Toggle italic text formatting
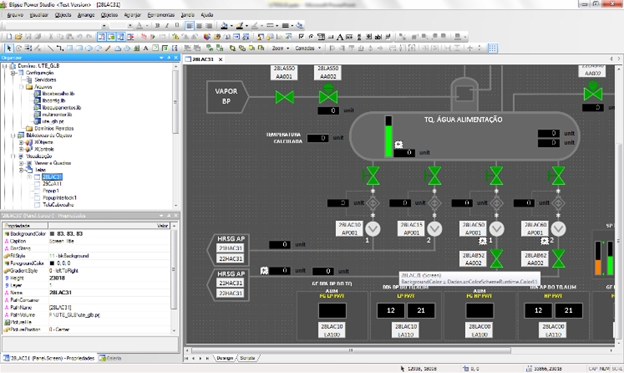The width and height of the screenshot is (624, 373). (x=167, y=25)
